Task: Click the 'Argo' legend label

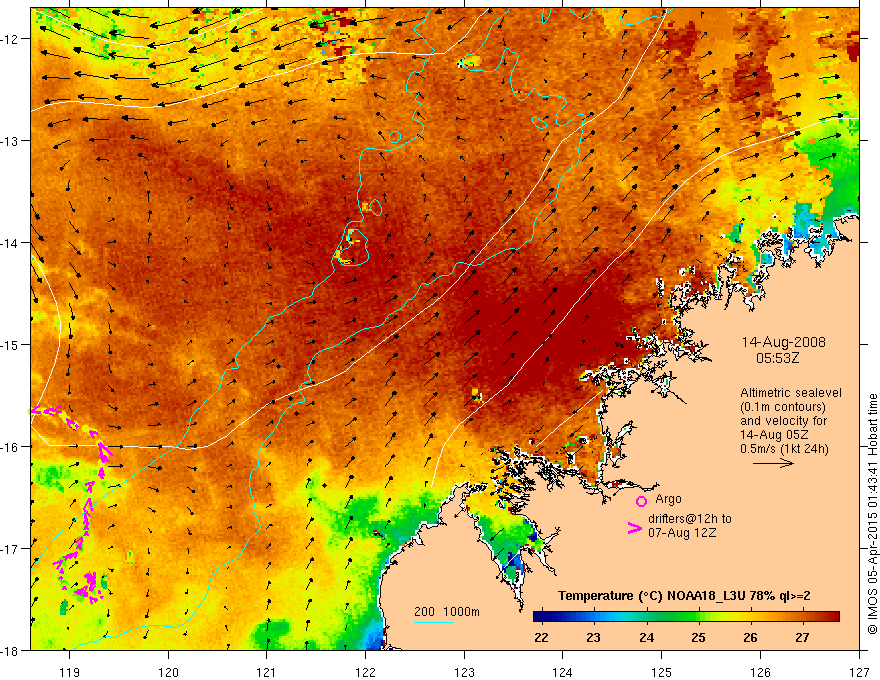Action: 668,499
